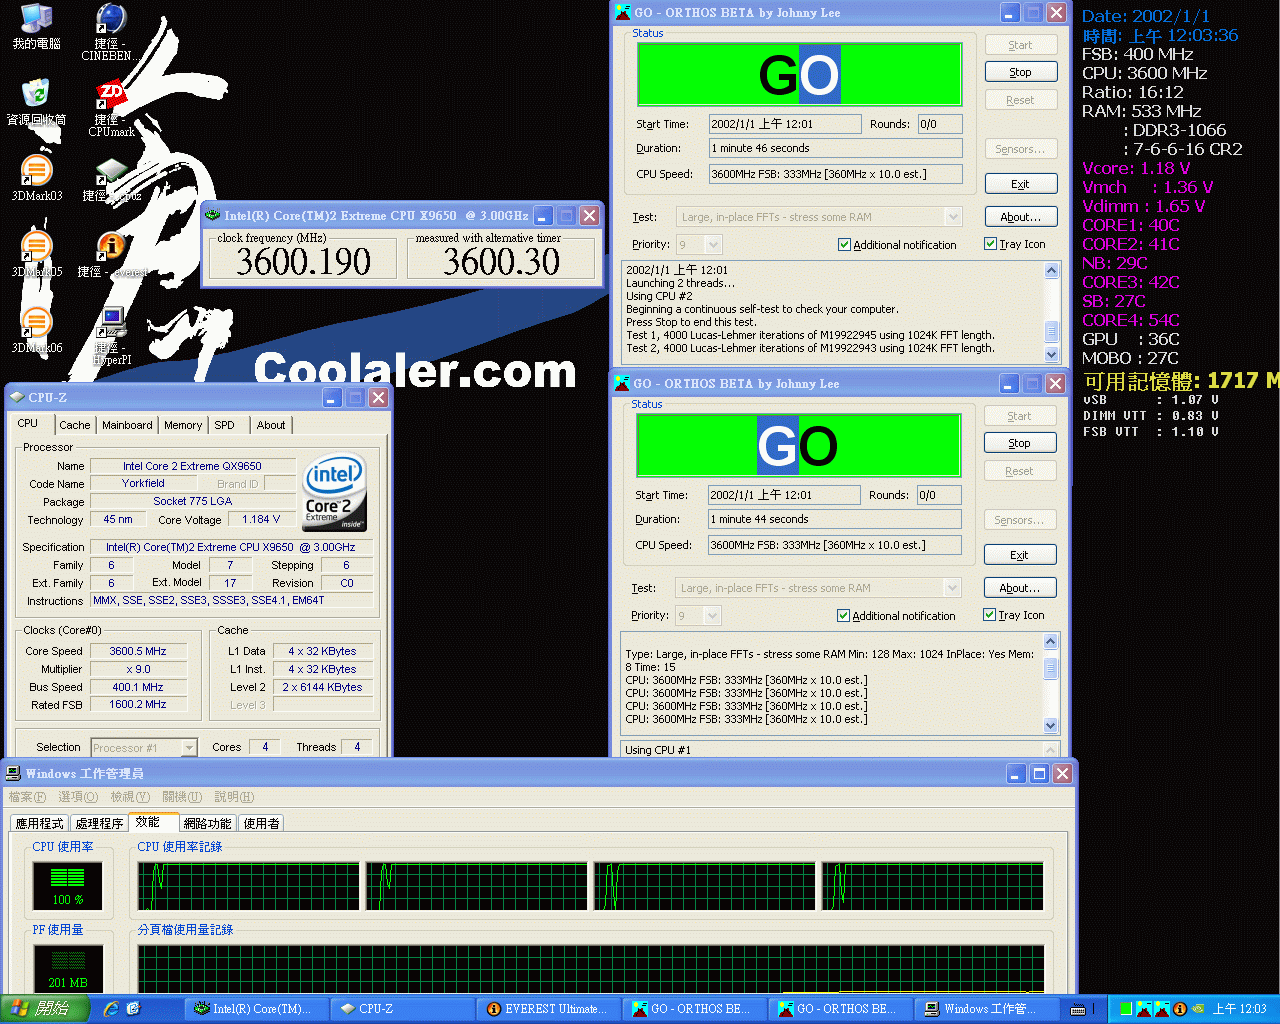Open the SPD tab in CPU-Z
The height and width of the screenshot is (1024, 1280).
point(225,425)
